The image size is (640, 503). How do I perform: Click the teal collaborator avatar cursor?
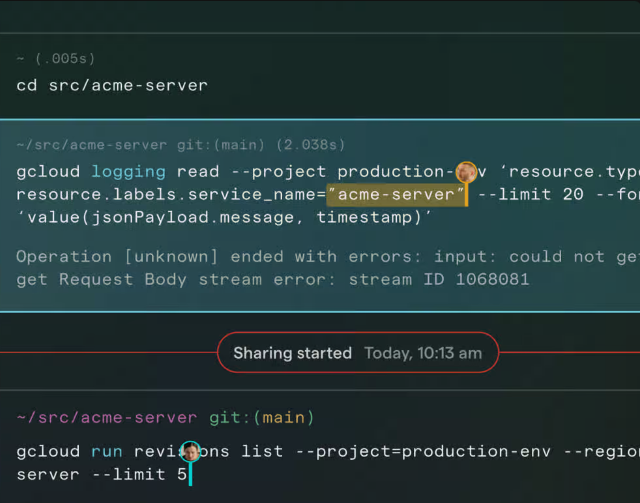(190, 452)
